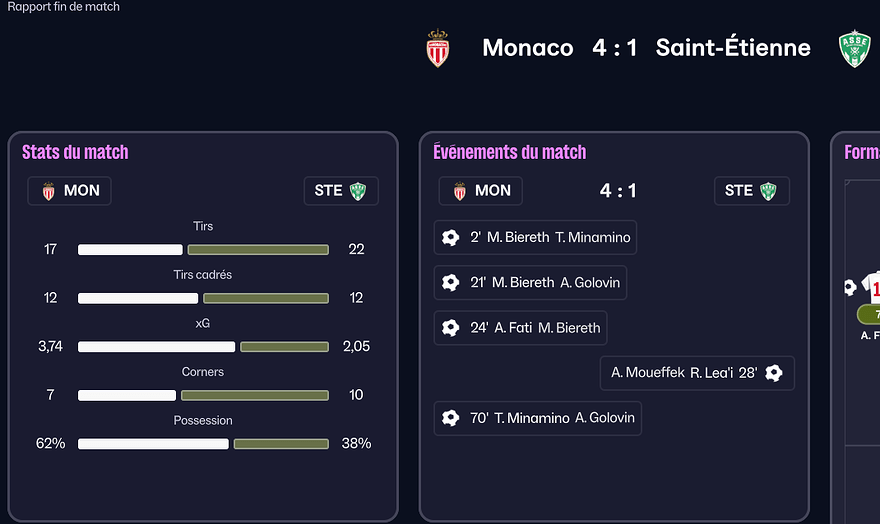Click the STE badge in Événements du match

(x=752, y=191)
